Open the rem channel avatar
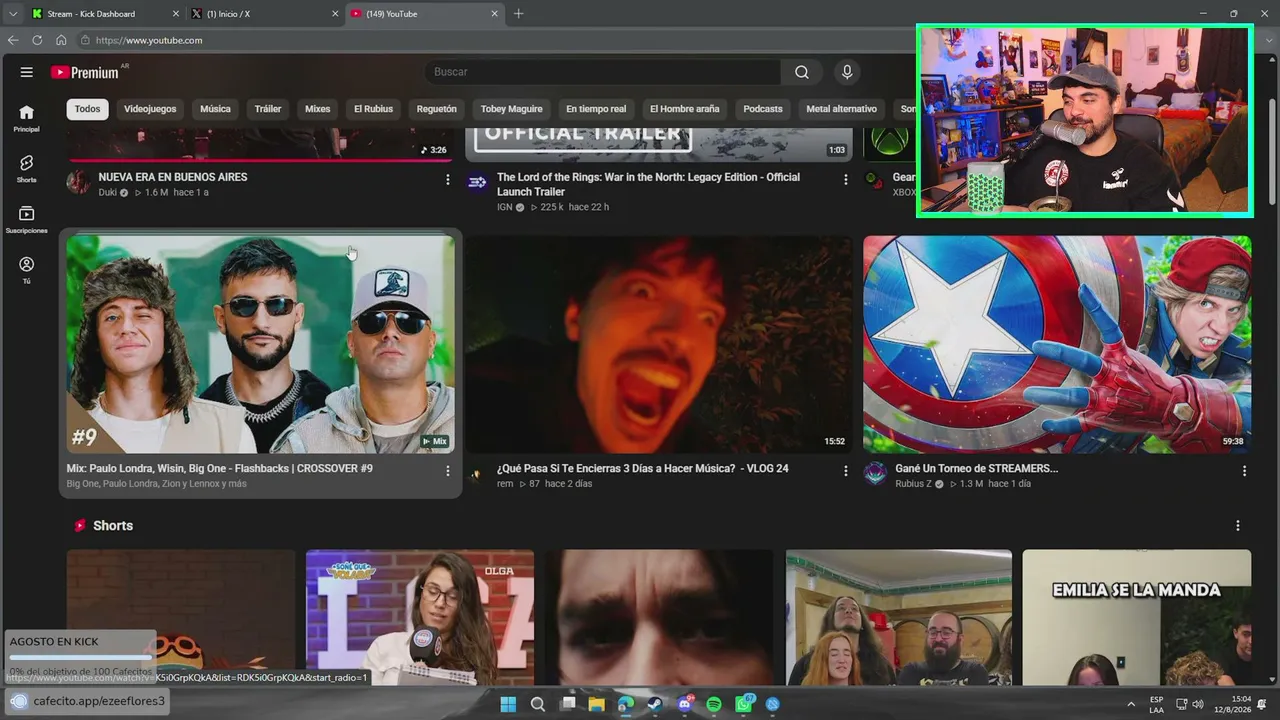Viewport: 1280px width, 720px height. tap(477, 473)
